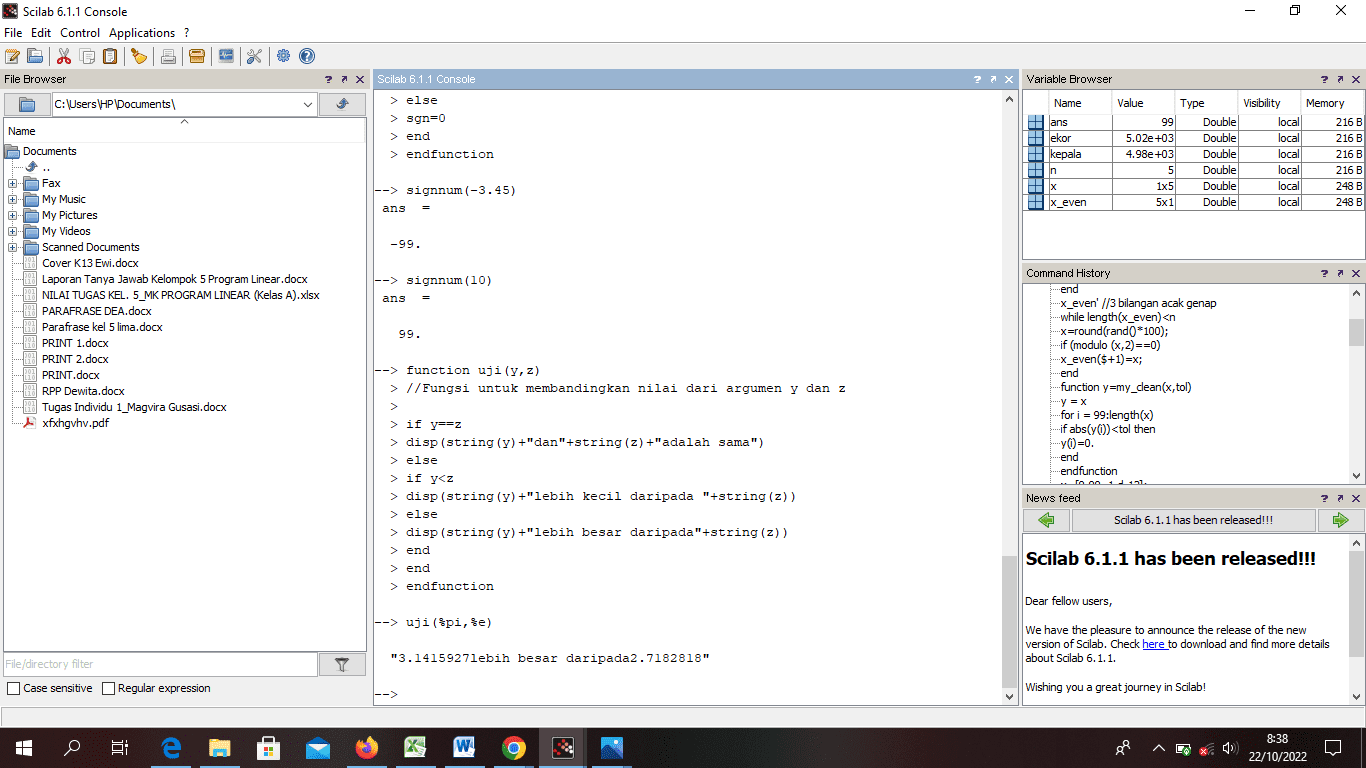This screenshot has width=1366, height=768.
Task: Undock the Scilab Console panel
Action: 993,79
